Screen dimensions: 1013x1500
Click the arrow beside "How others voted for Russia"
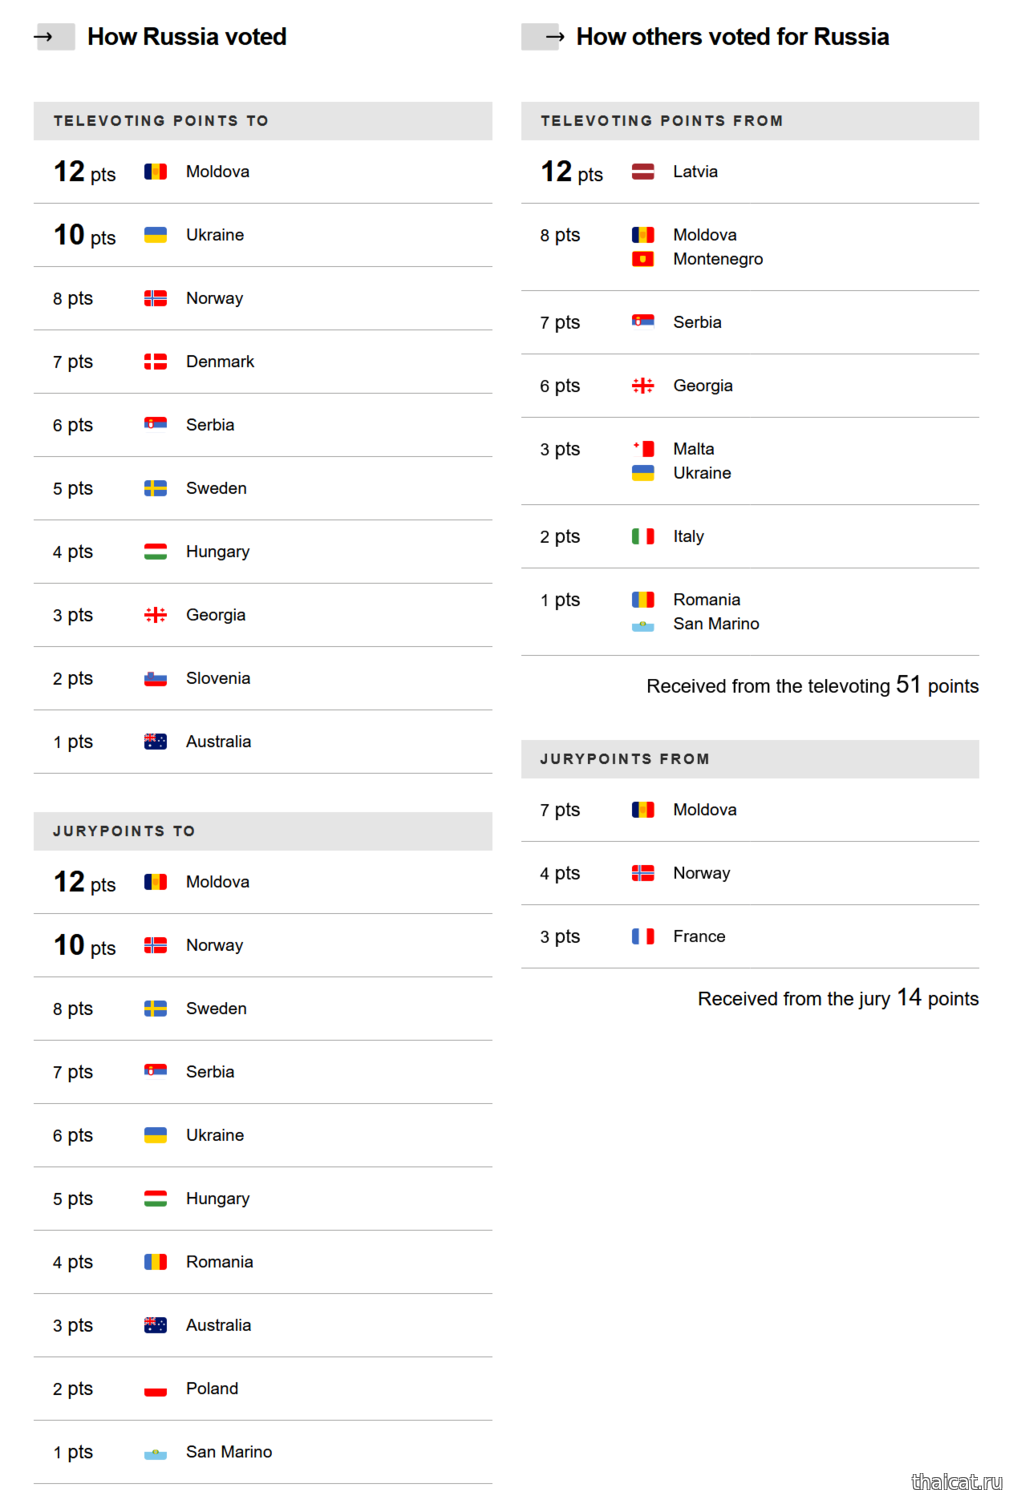point(554,37)
